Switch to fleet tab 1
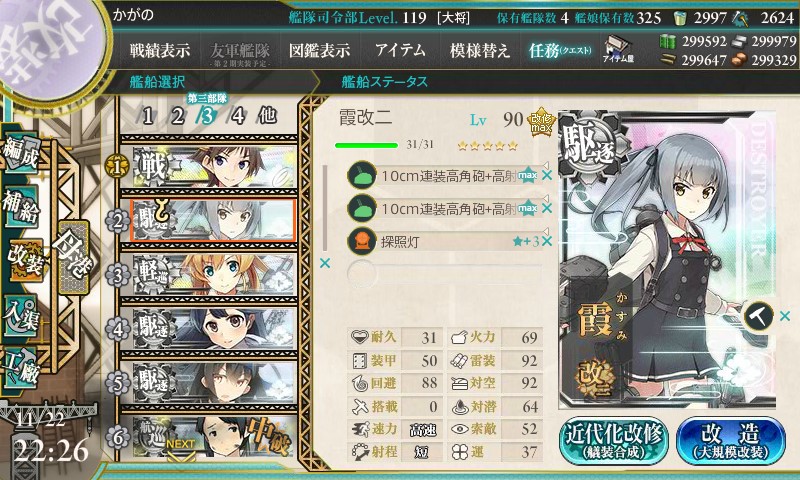 pos(147,116)
